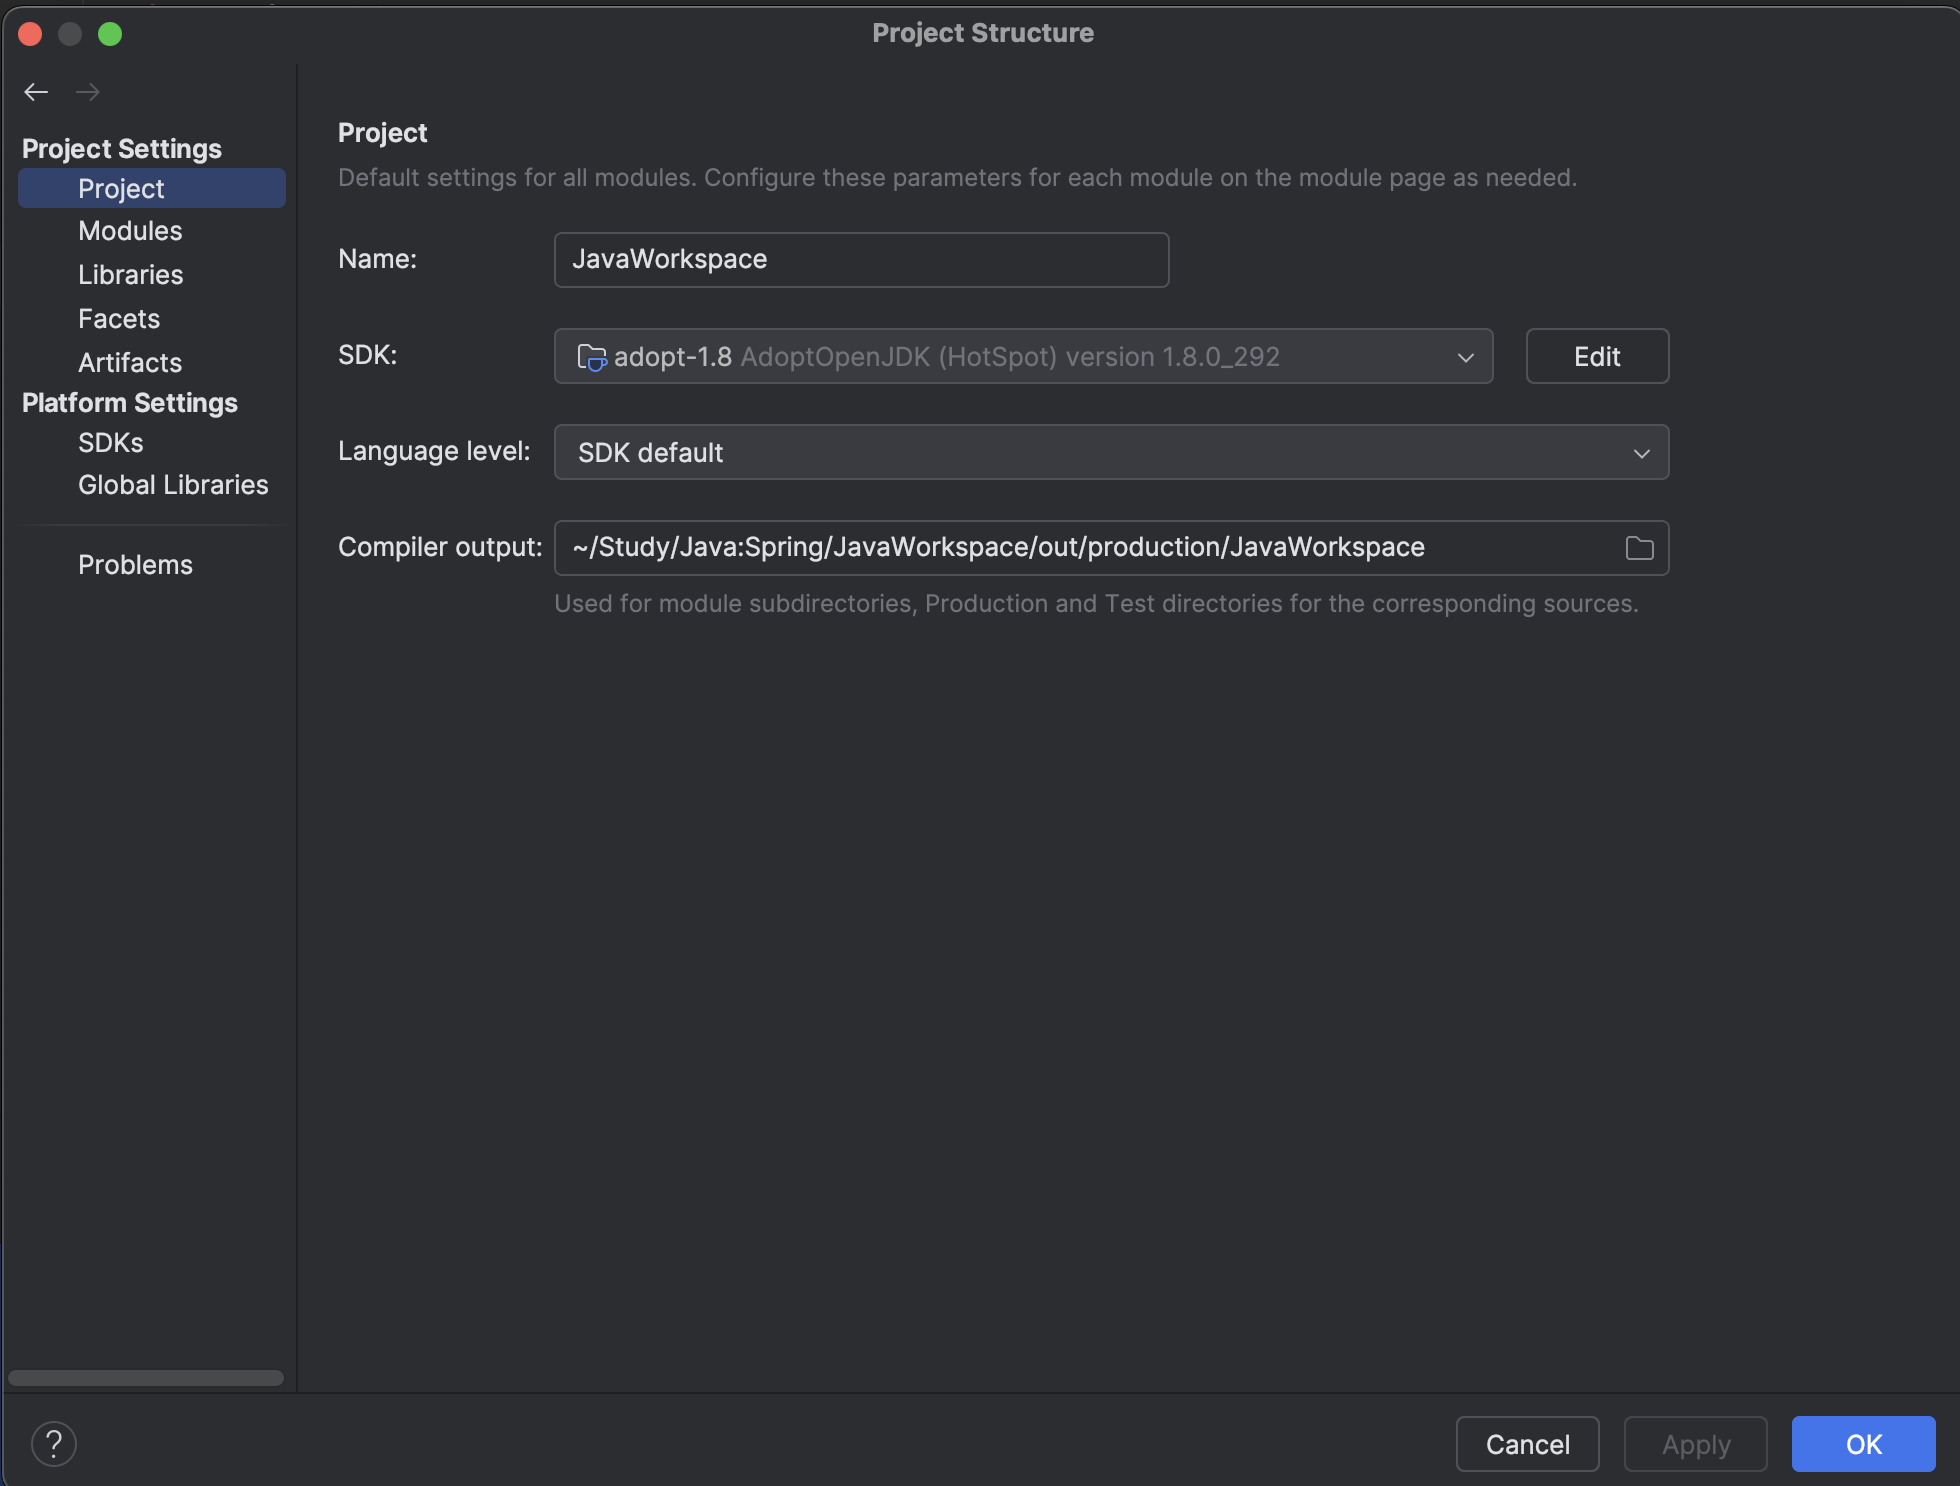Show the Problems page
Viewport: 1960px width, 1486px height.
[x=135, y=565]
